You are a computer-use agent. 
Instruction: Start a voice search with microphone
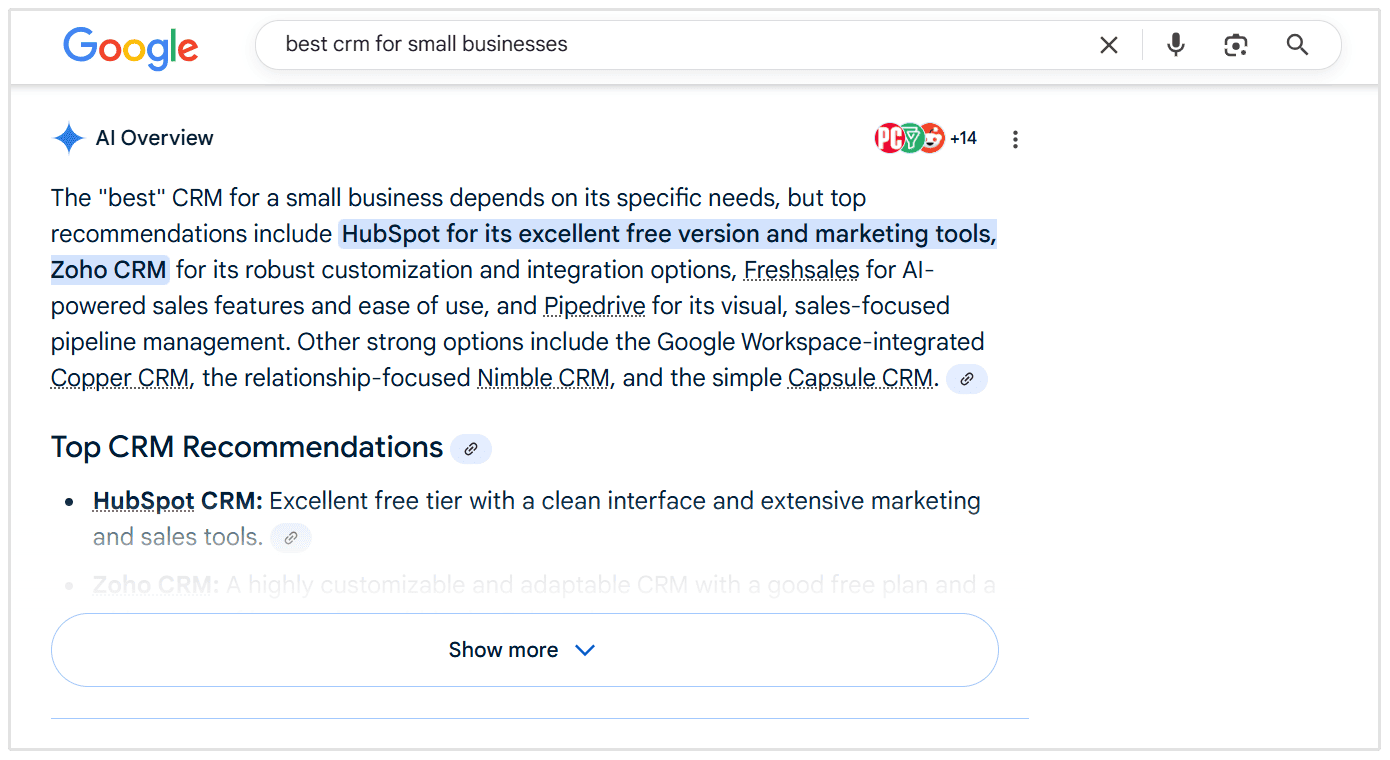click(x=1176, y=45)
